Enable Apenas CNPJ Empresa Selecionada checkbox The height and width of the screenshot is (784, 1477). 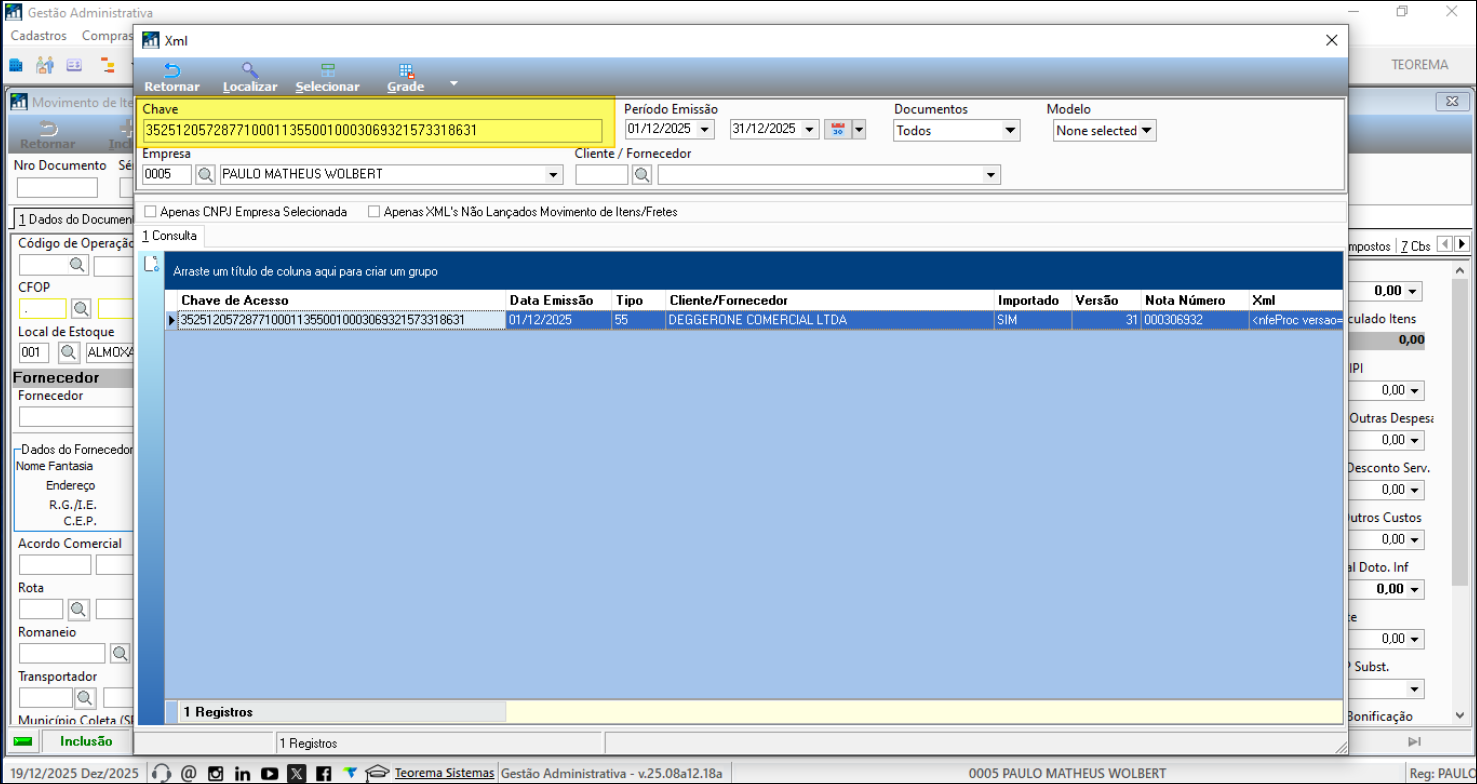pos(151,212)
